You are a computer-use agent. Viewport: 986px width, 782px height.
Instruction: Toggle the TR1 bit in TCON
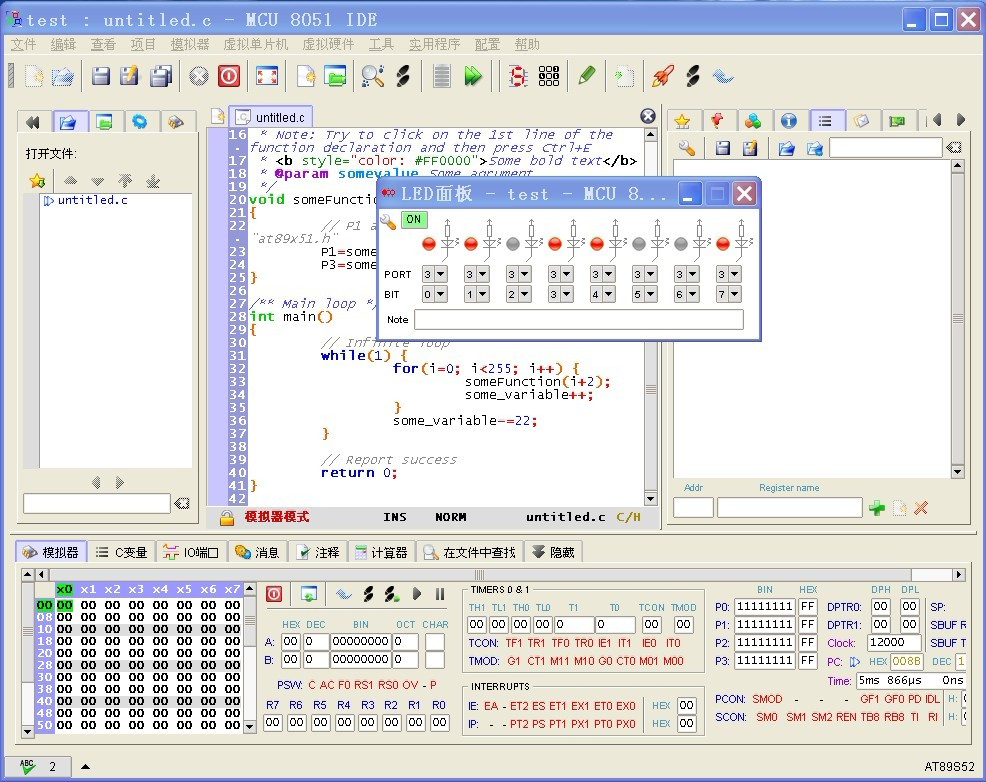[x=536, y=643]
